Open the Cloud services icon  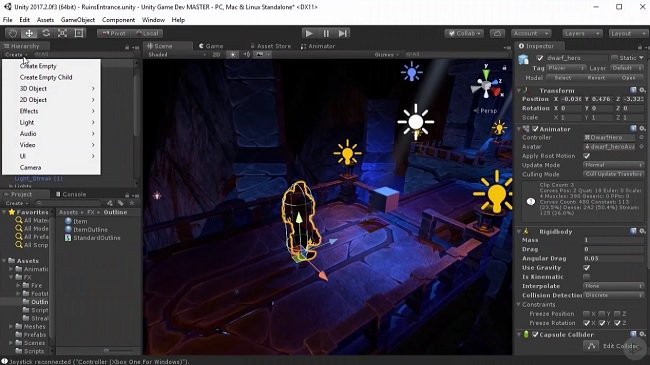[497, 33]
